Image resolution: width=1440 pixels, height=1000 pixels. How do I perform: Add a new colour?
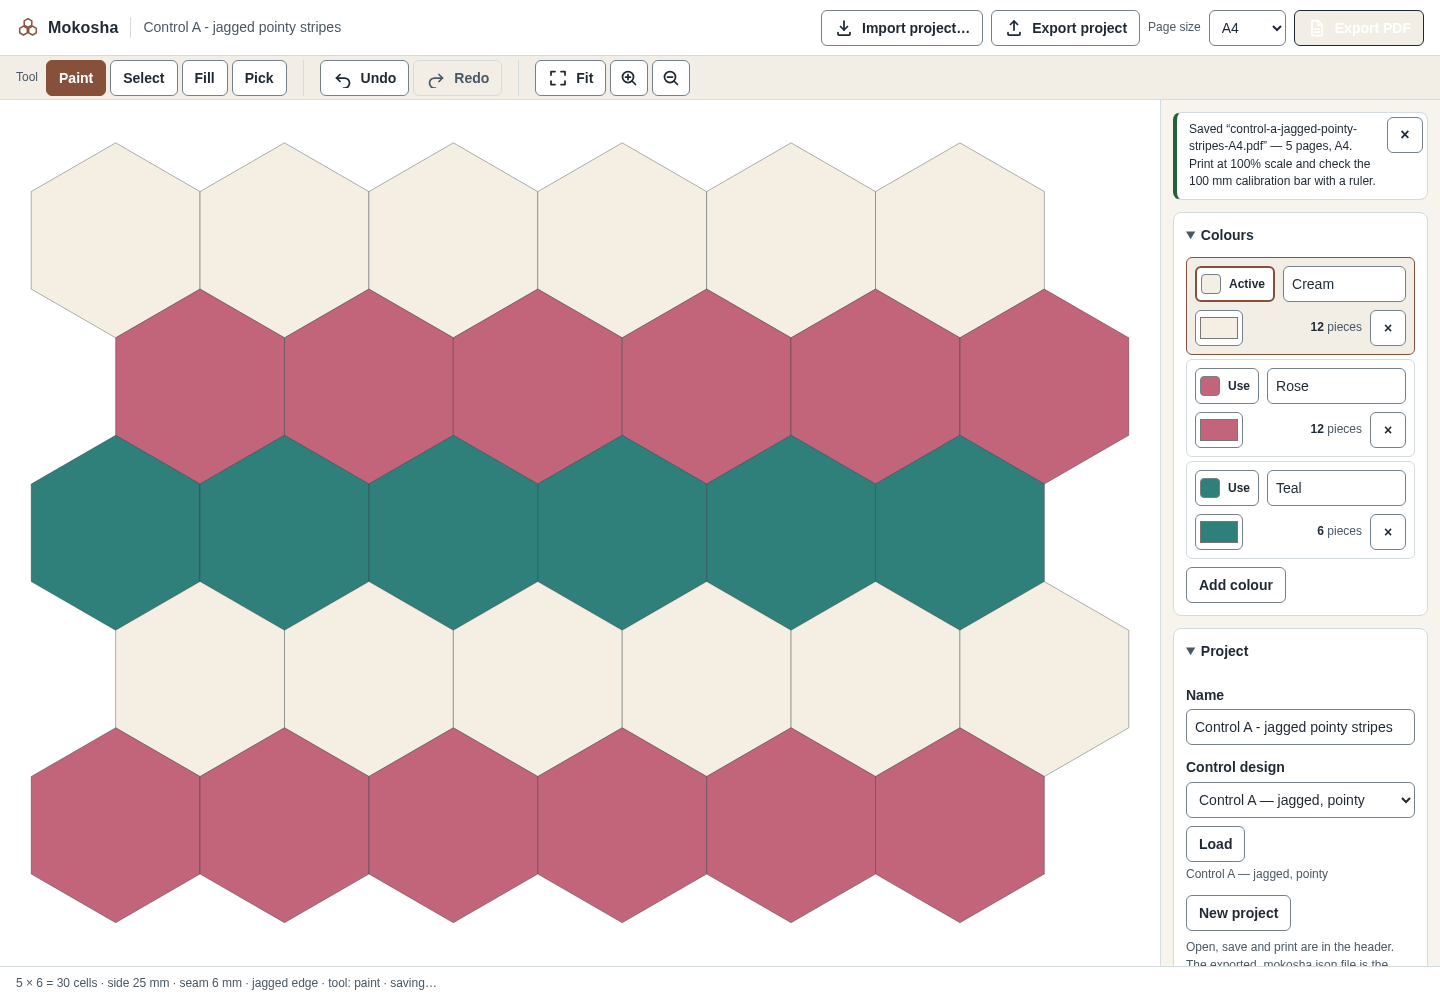pos(1236,585)
